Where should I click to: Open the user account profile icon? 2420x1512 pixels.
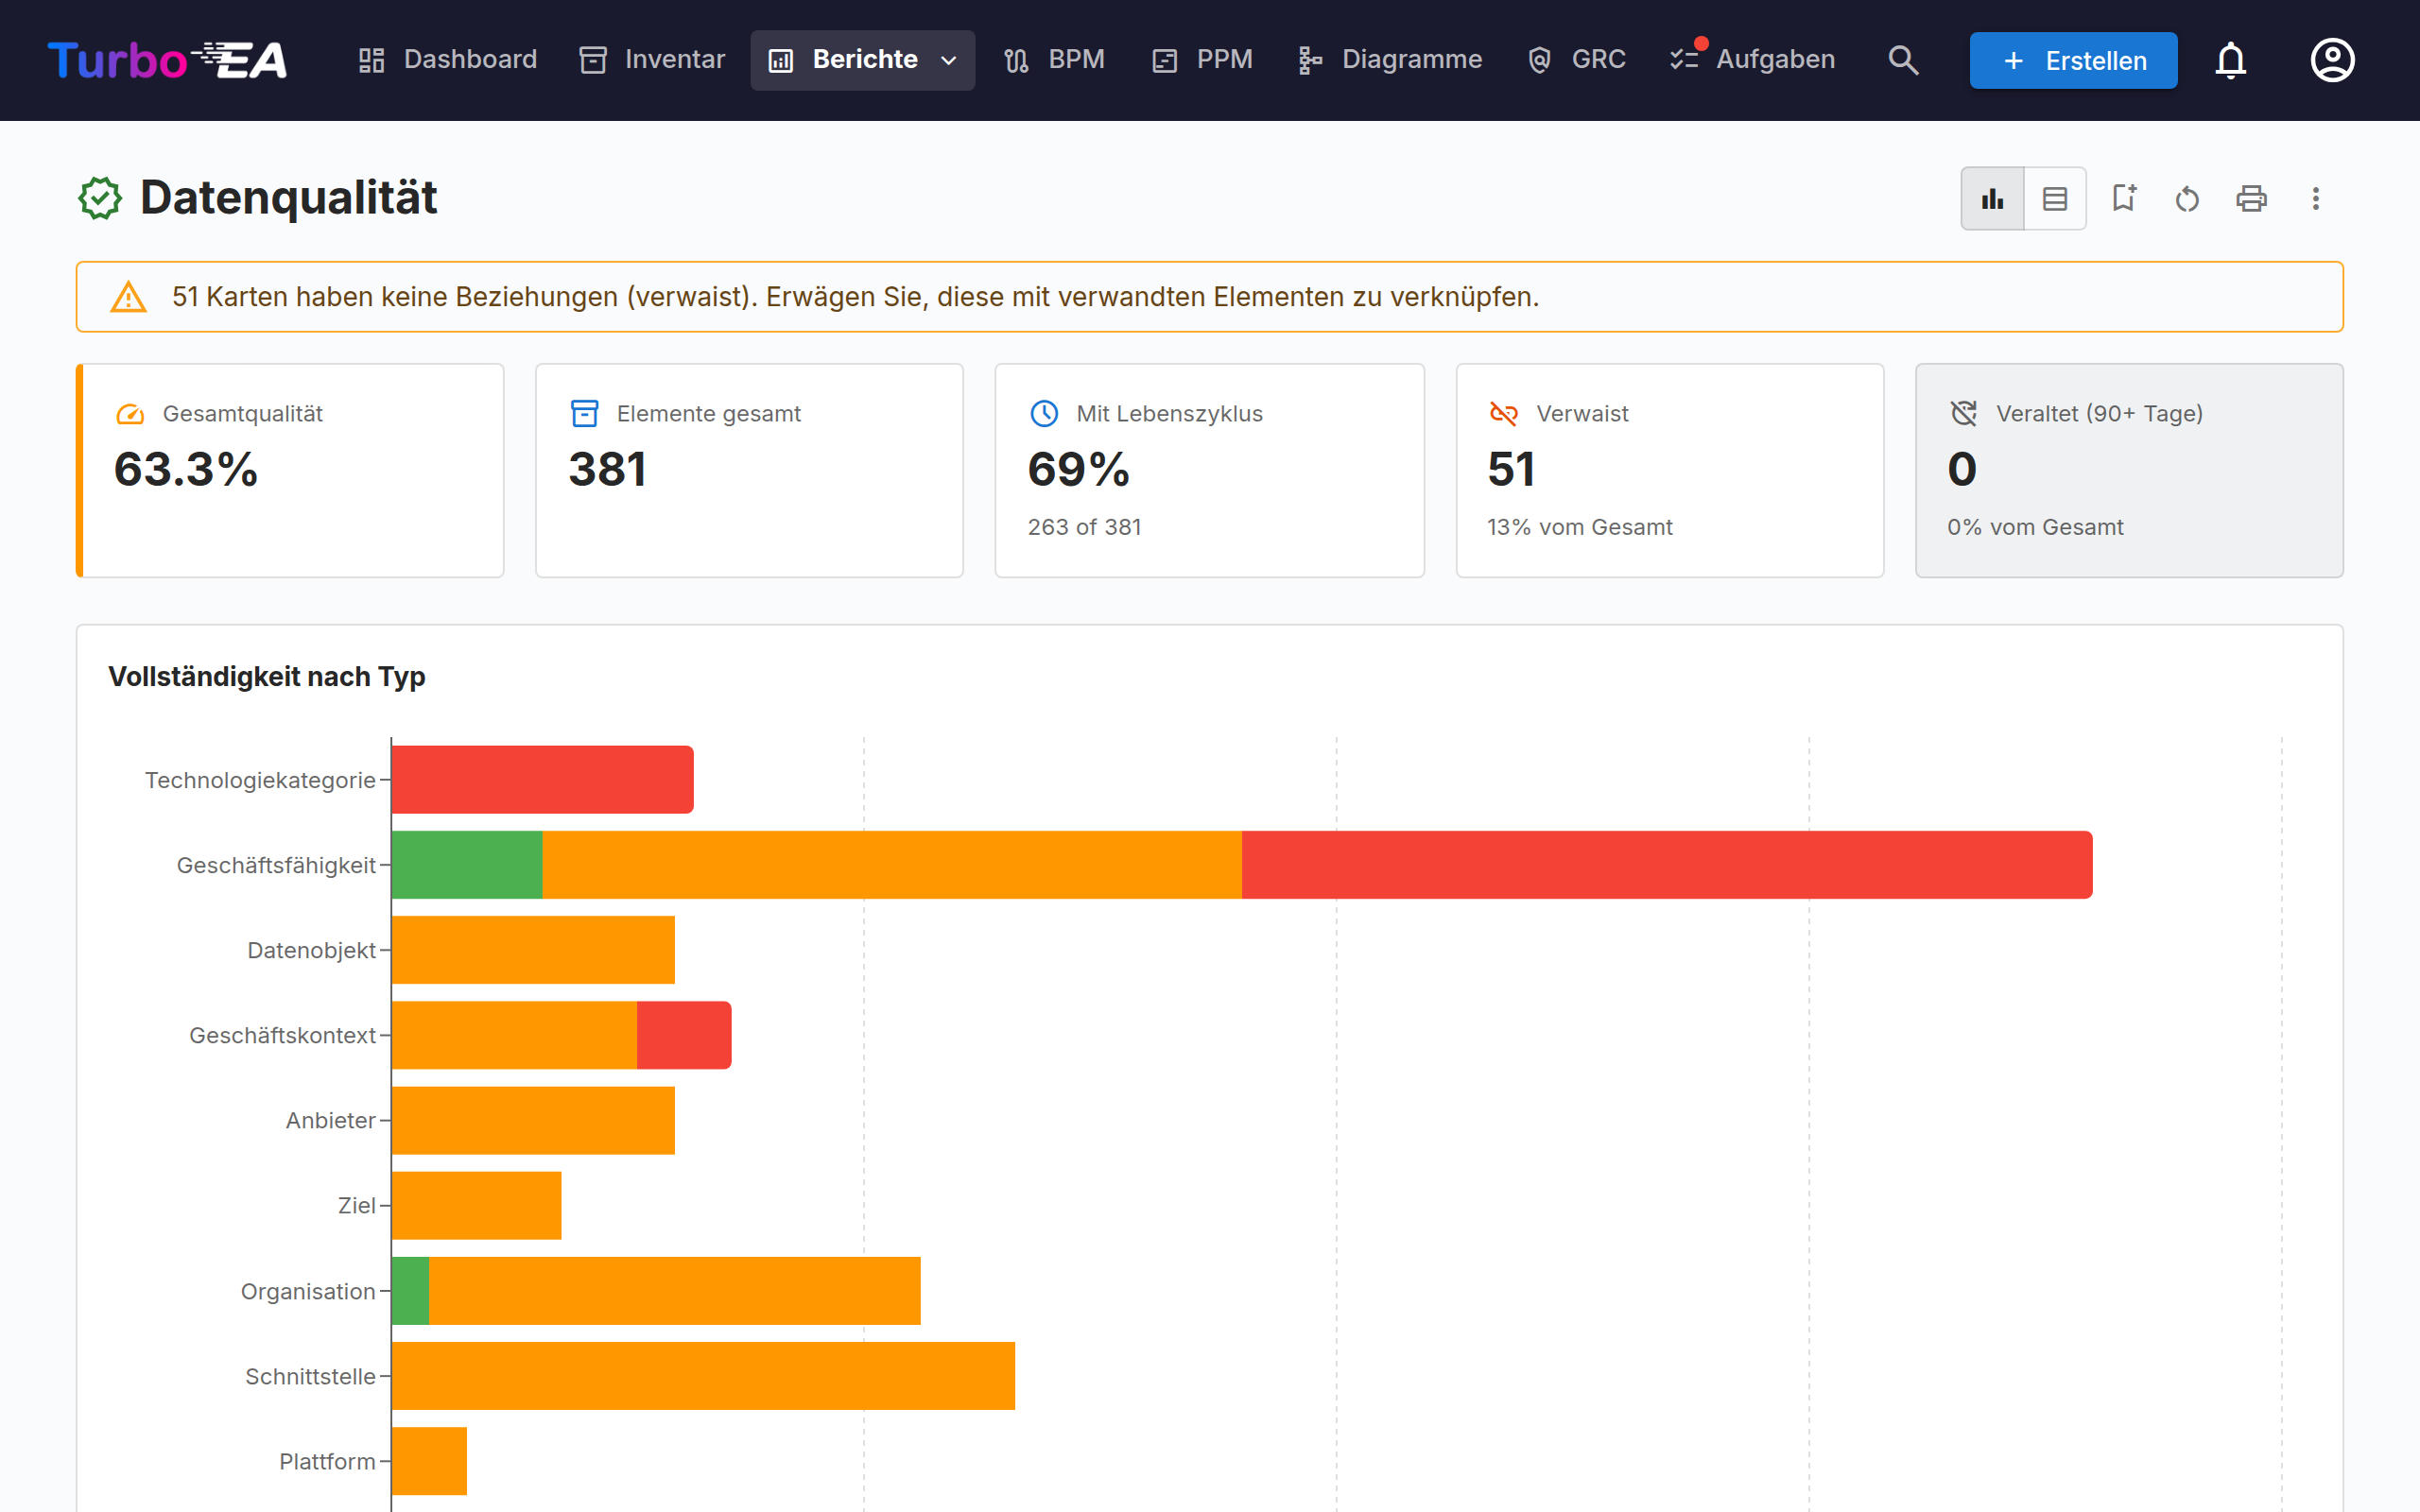pyautogui.click(x=2332, y=60)
